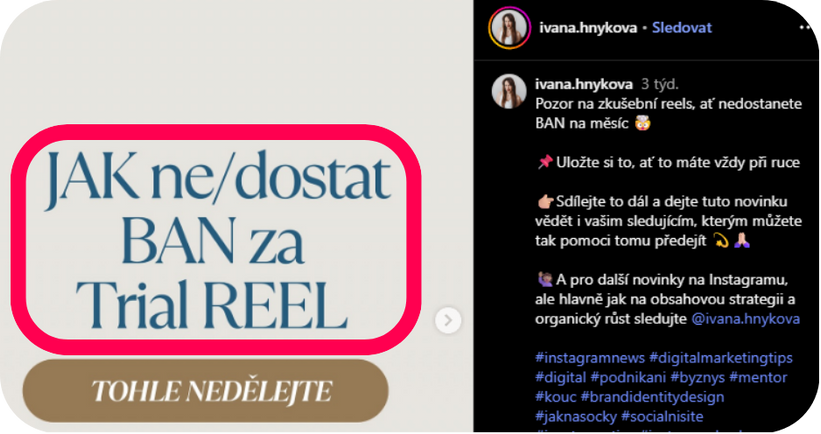
Task: Open hashtag #jaknasocky
Action: [x=576, y=417]
